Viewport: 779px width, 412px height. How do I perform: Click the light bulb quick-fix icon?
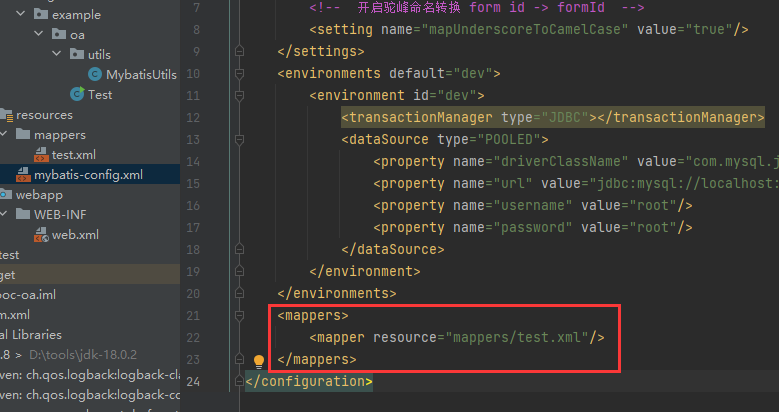click(x=258, y=360)
